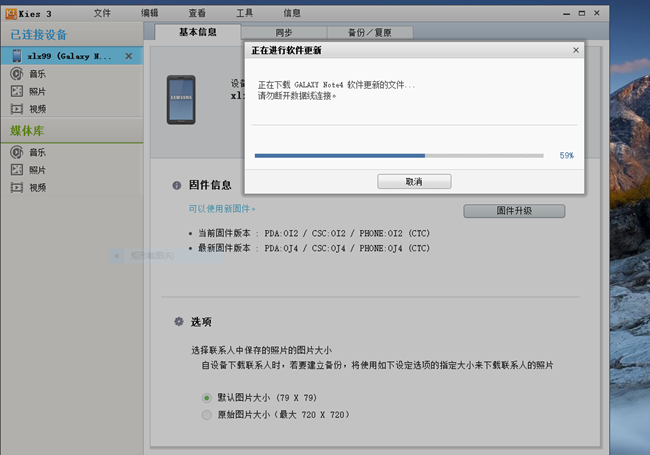Open connected device Videos icon
This screenshot has height=455, width=650.
17,109
